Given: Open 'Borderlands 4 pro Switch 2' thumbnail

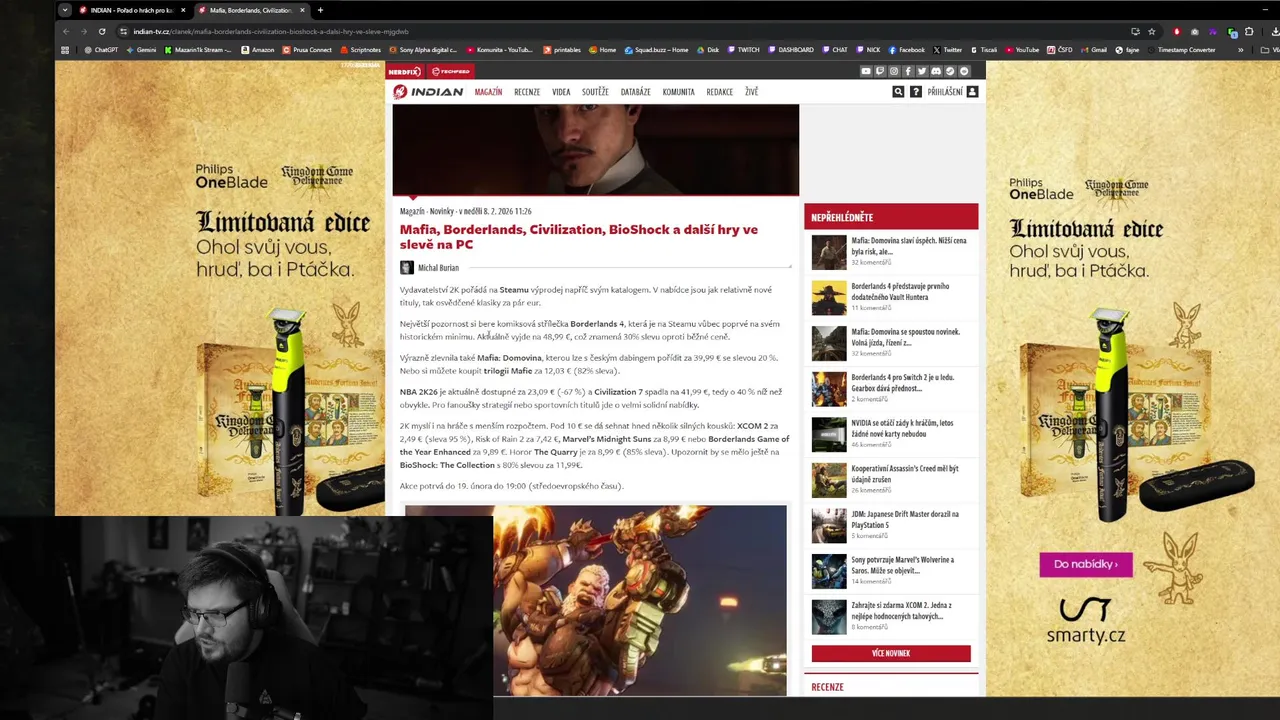Looking at the screenshot, I should point(829,389).
